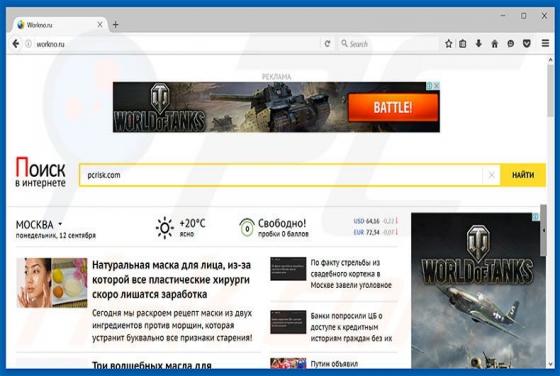Click the browser Search field
The width and height of the screenshot is (560, 376).
(388, 44)
